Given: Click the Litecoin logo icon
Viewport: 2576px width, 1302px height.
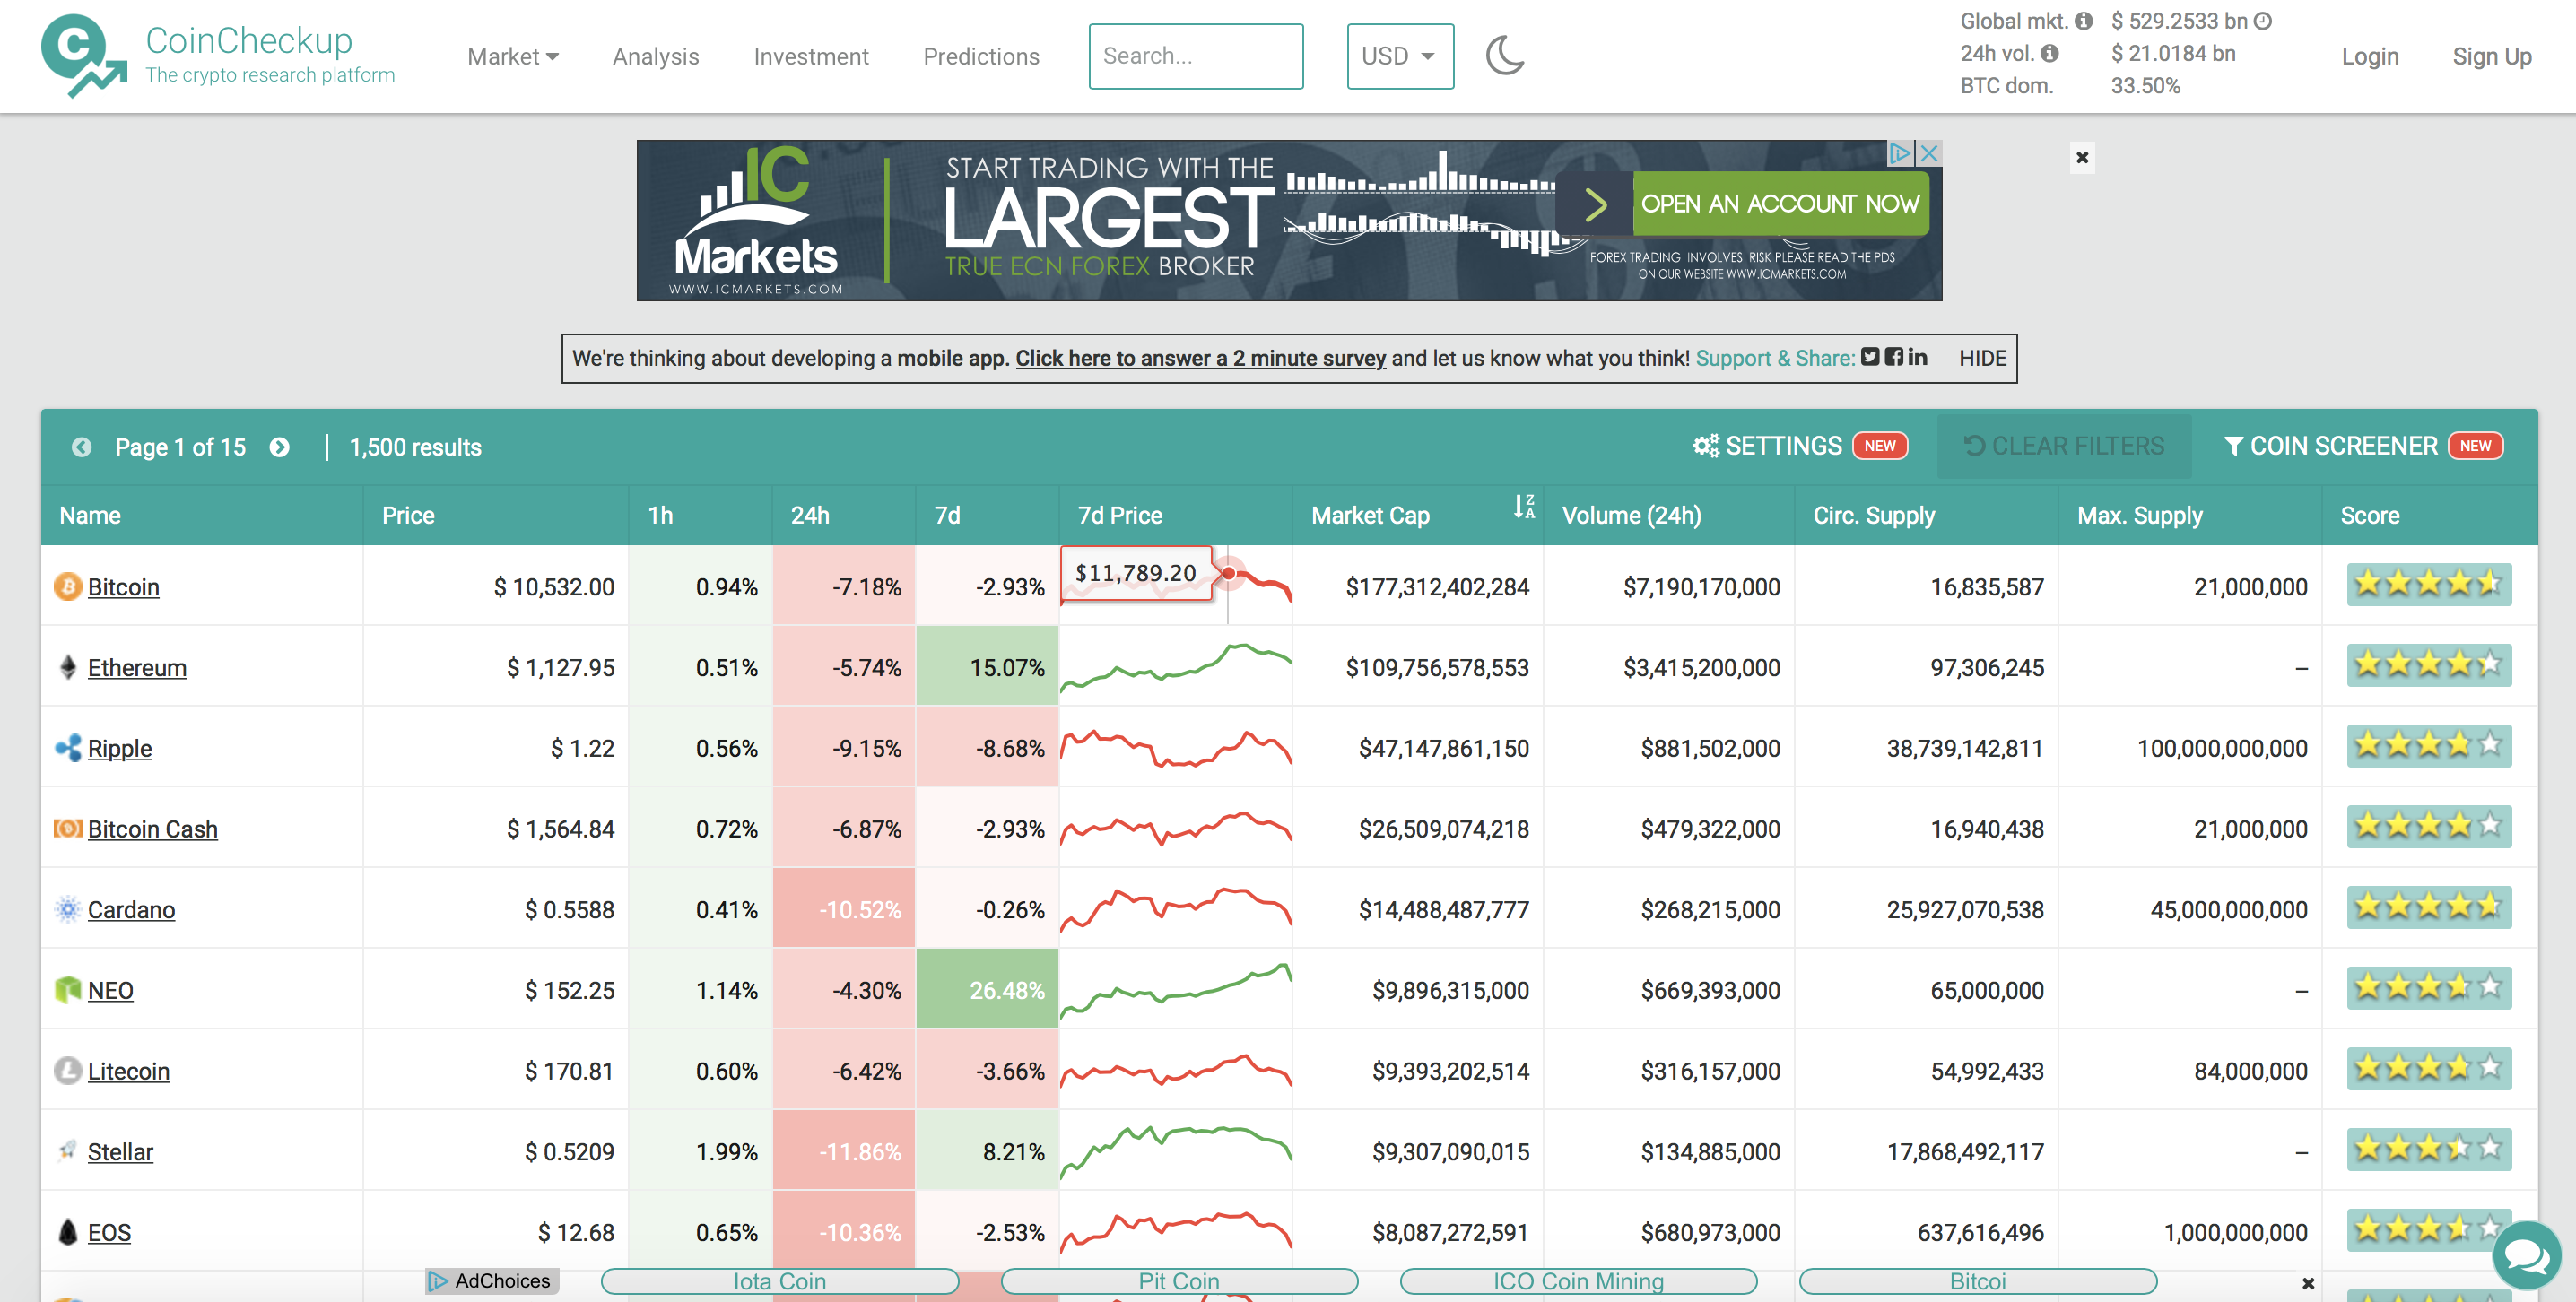Looking at the screenshot, I should (x=67, y=1070).
